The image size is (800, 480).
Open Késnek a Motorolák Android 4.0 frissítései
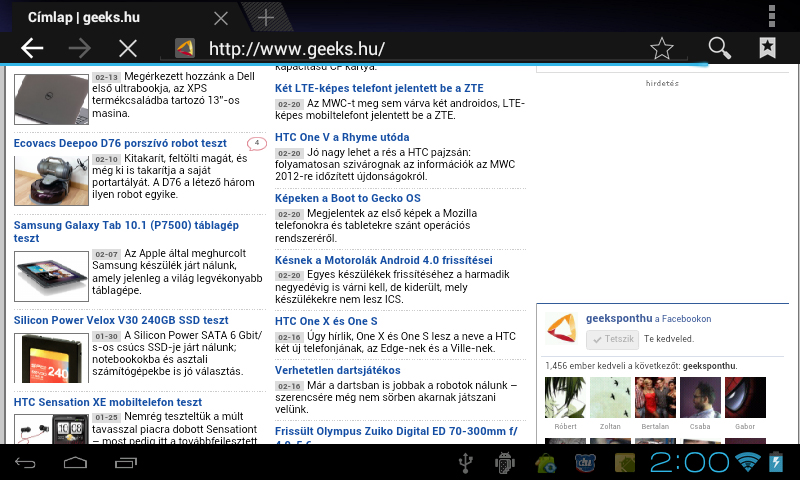[384, 260]
